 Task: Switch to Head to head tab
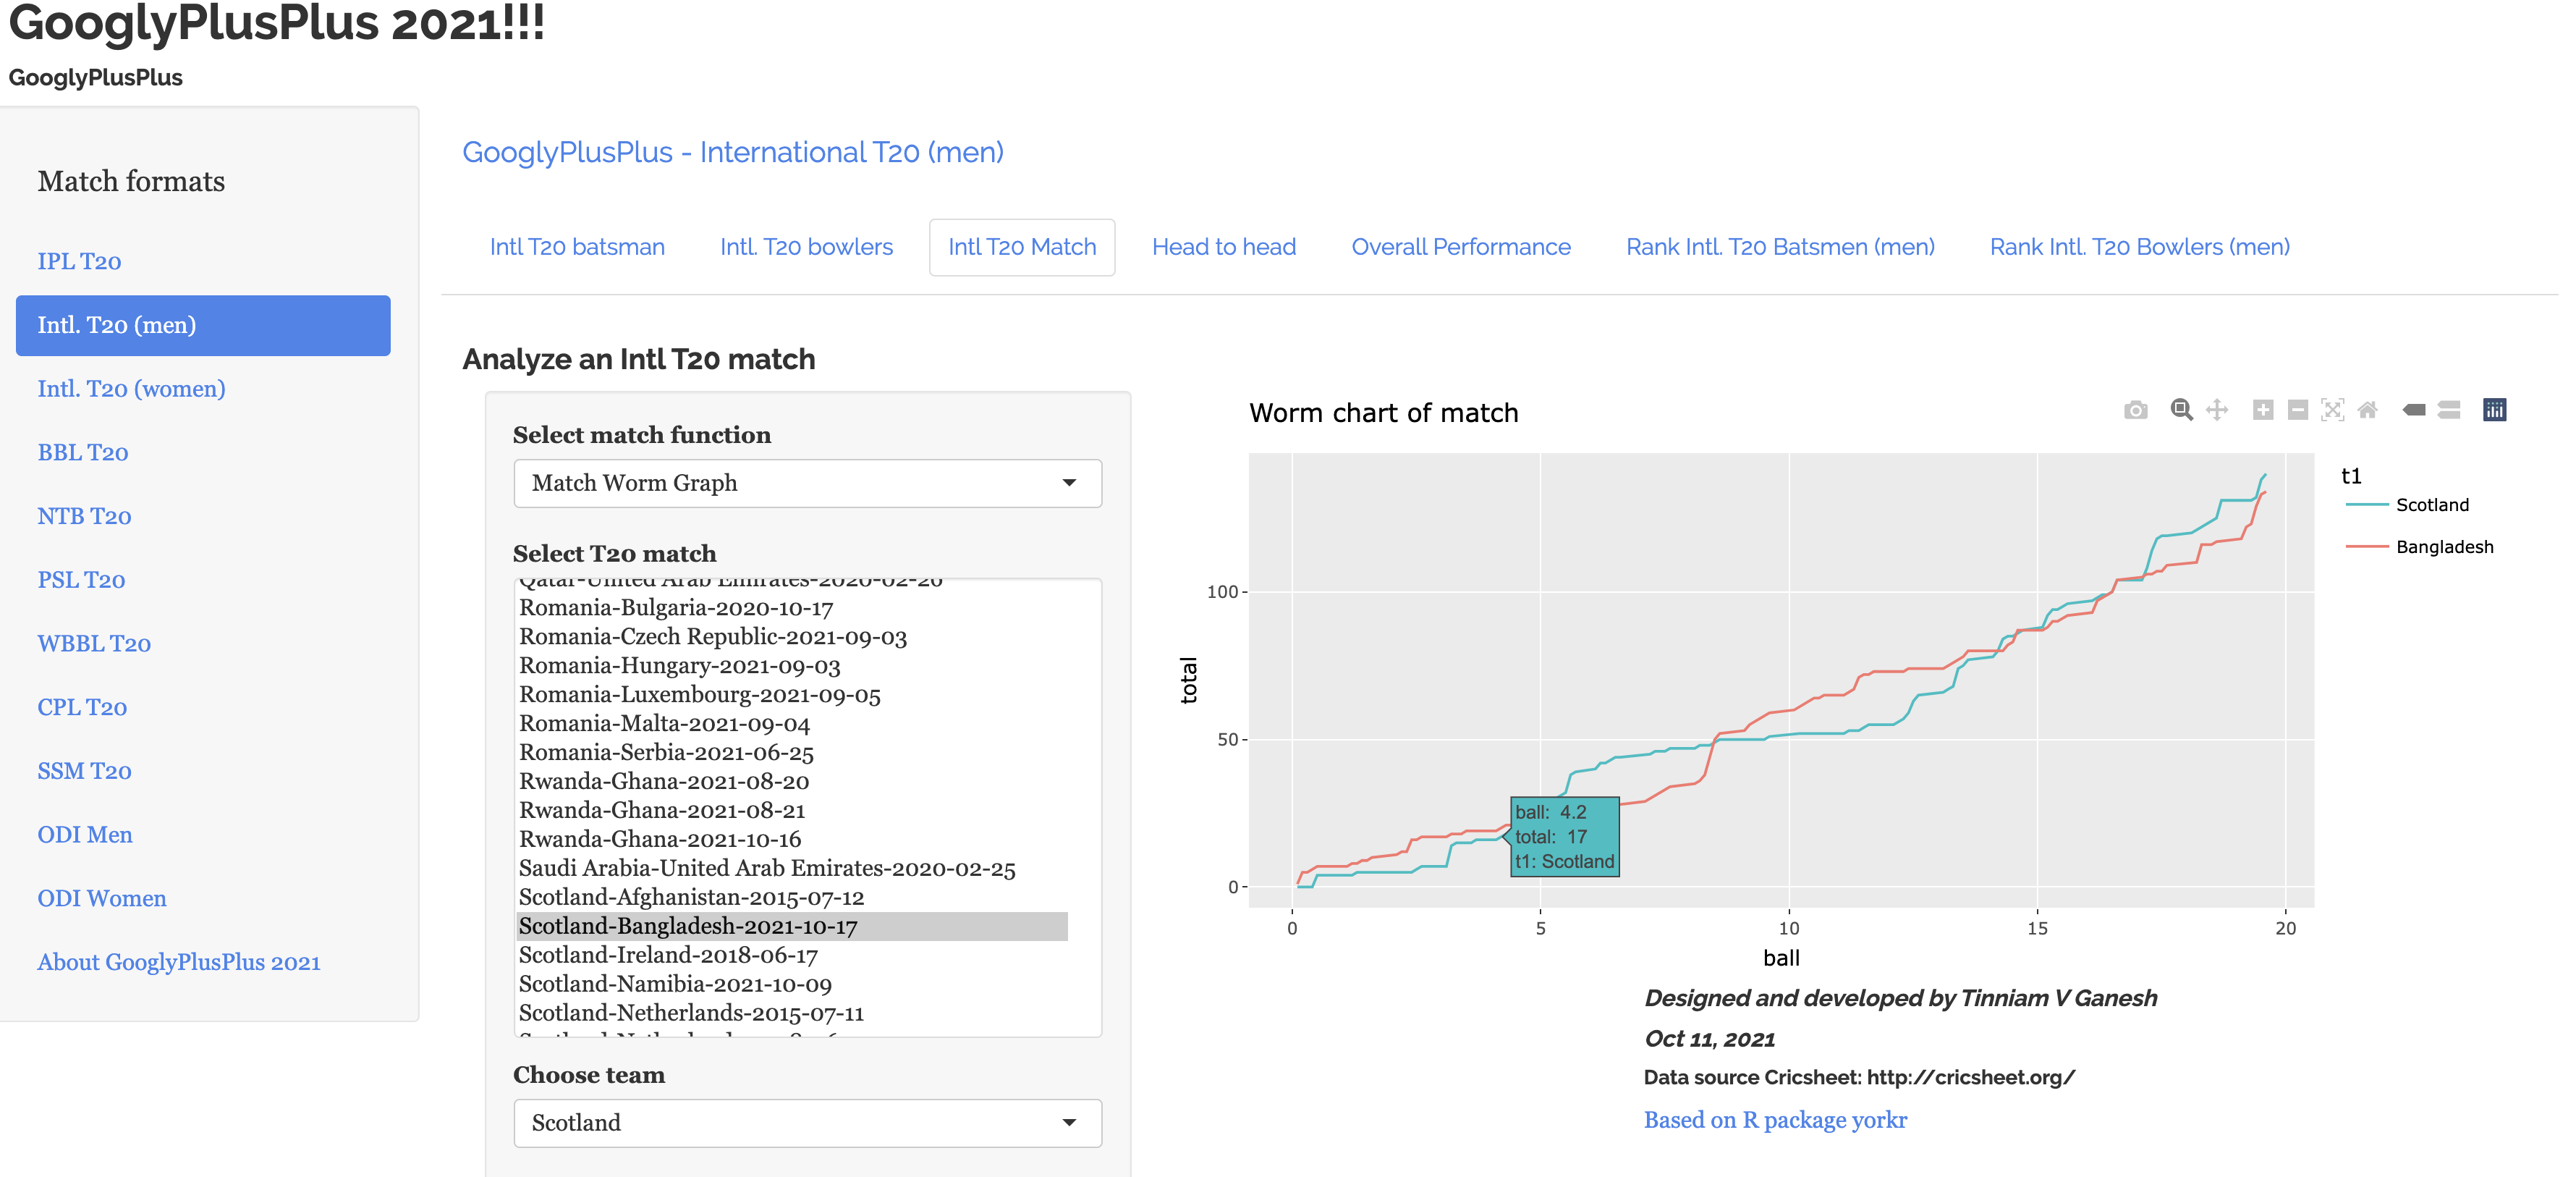point(1223,247)
